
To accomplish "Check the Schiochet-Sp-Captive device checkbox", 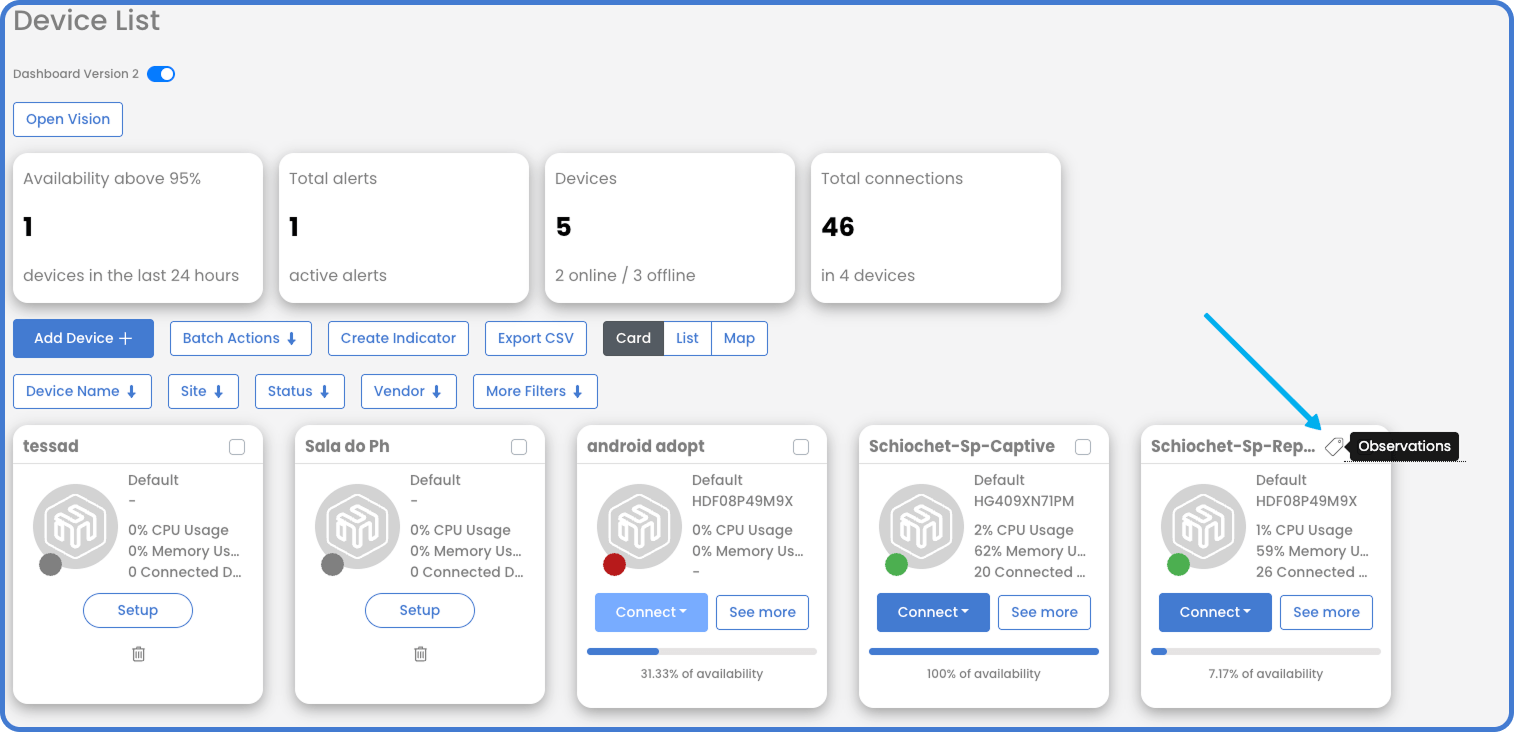I will (x=1082, y=447).
